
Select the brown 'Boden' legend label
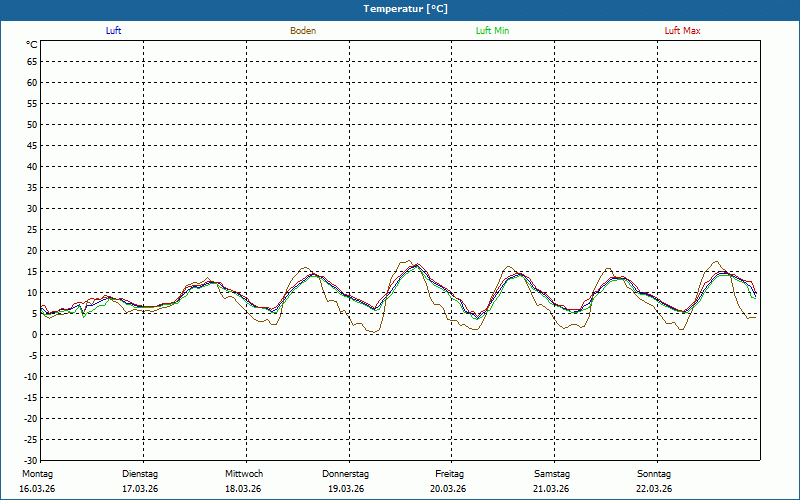coord(303,31)
